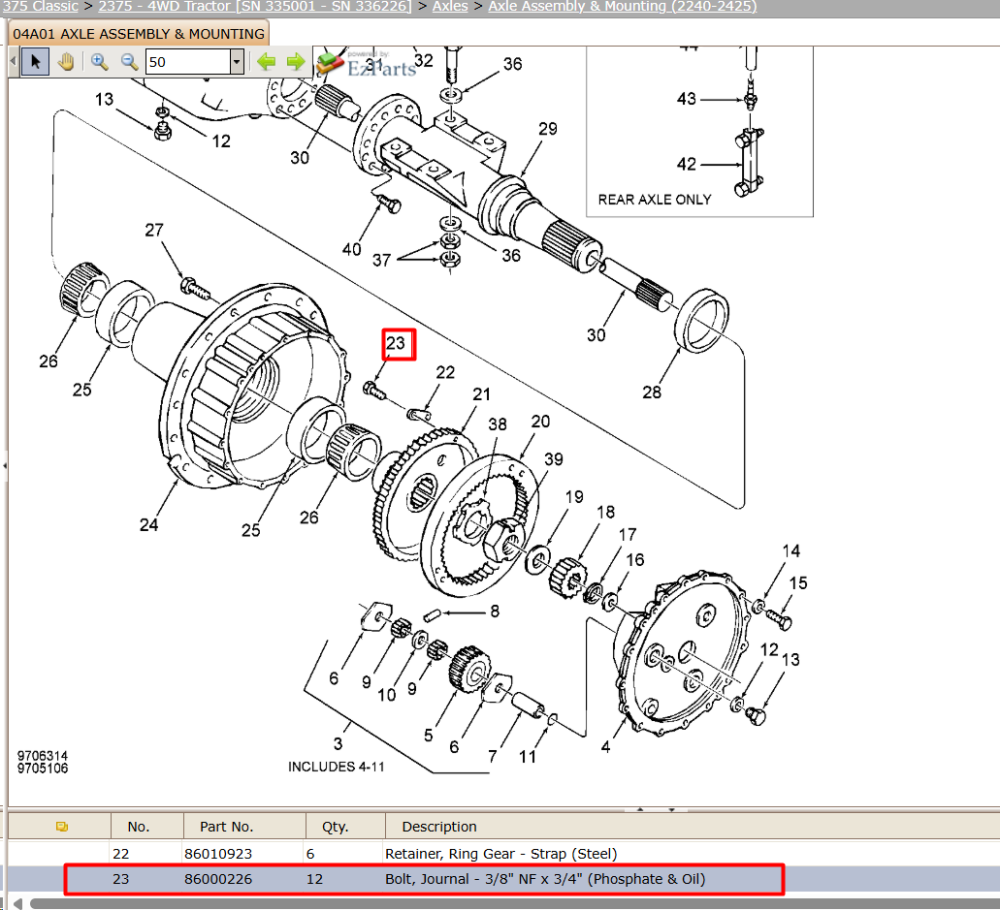
Task: Click the EzParts logo
Action: click(x=367, y=64)
